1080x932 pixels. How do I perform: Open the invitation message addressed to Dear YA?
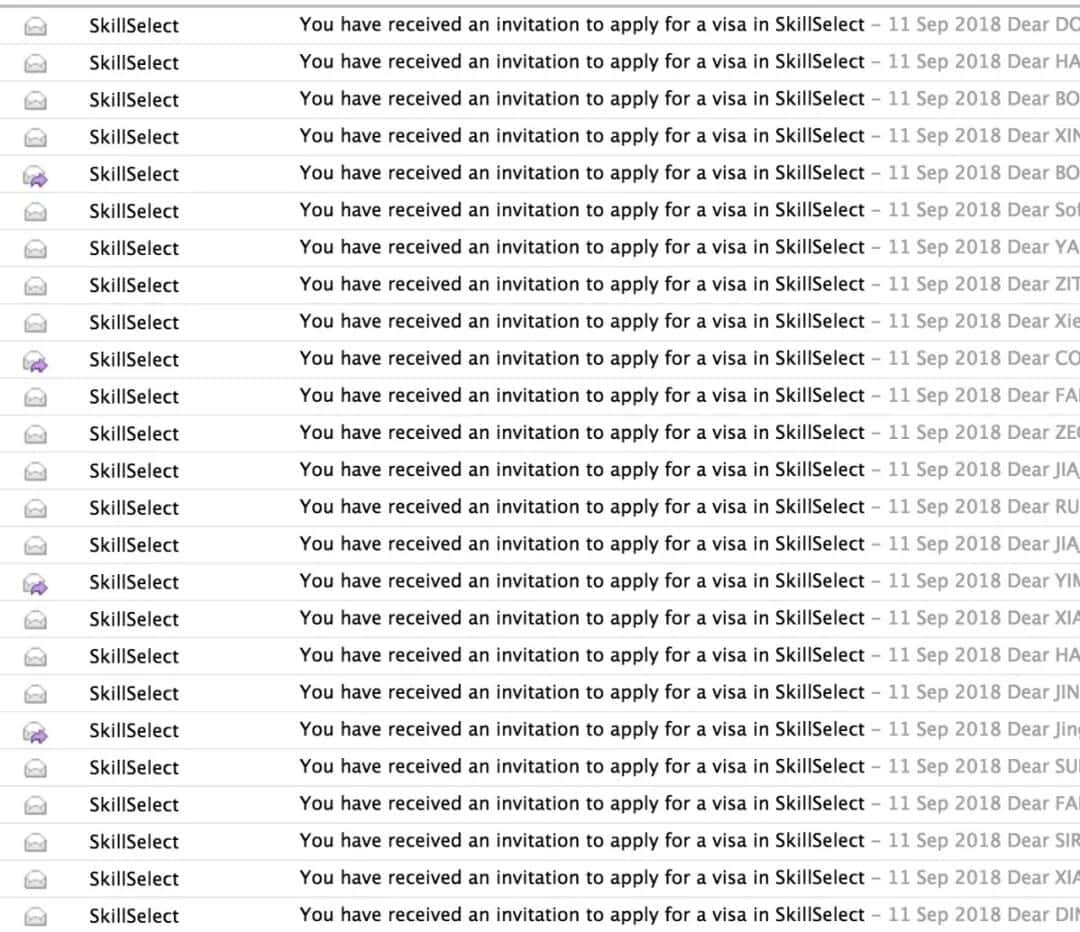[x=540, y=248]
